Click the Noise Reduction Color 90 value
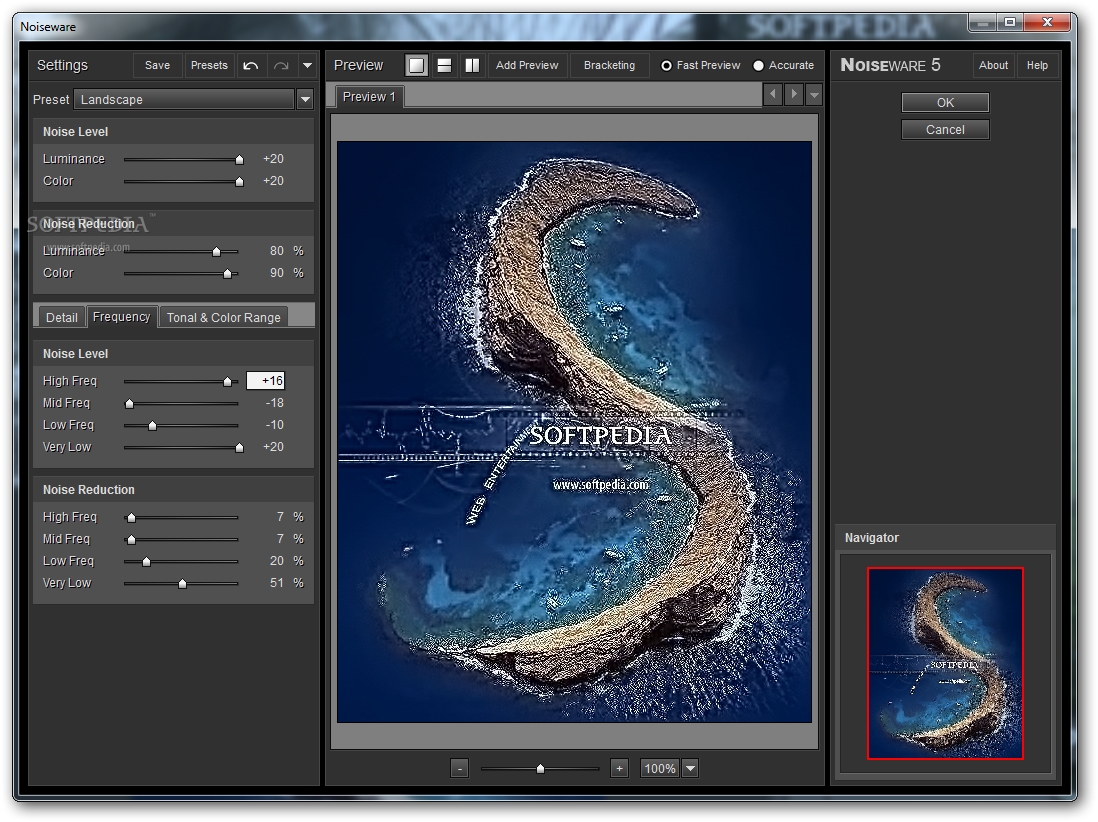Viewport: 1098px width, 822px height. (x=277, y=272)
